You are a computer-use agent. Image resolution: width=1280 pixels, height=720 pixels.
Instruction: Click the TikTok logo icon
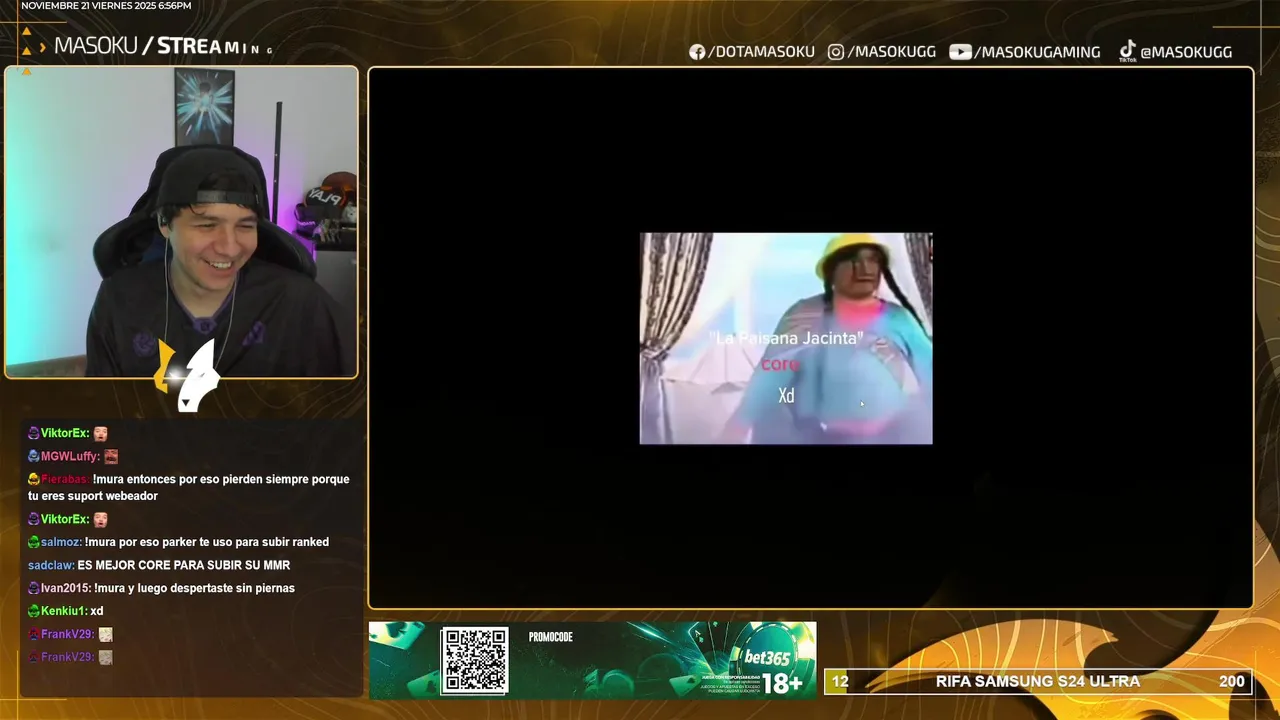(1127, 51)
